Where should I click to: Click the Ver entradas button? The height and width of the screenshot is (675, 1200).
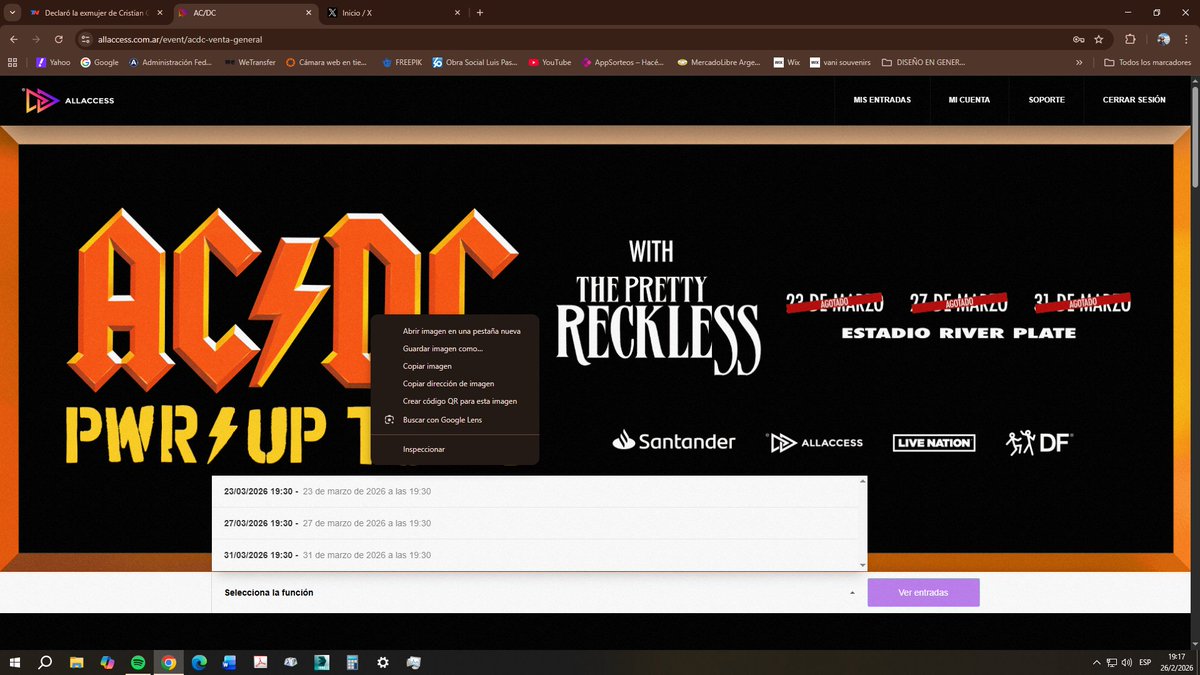pos(923,593)
